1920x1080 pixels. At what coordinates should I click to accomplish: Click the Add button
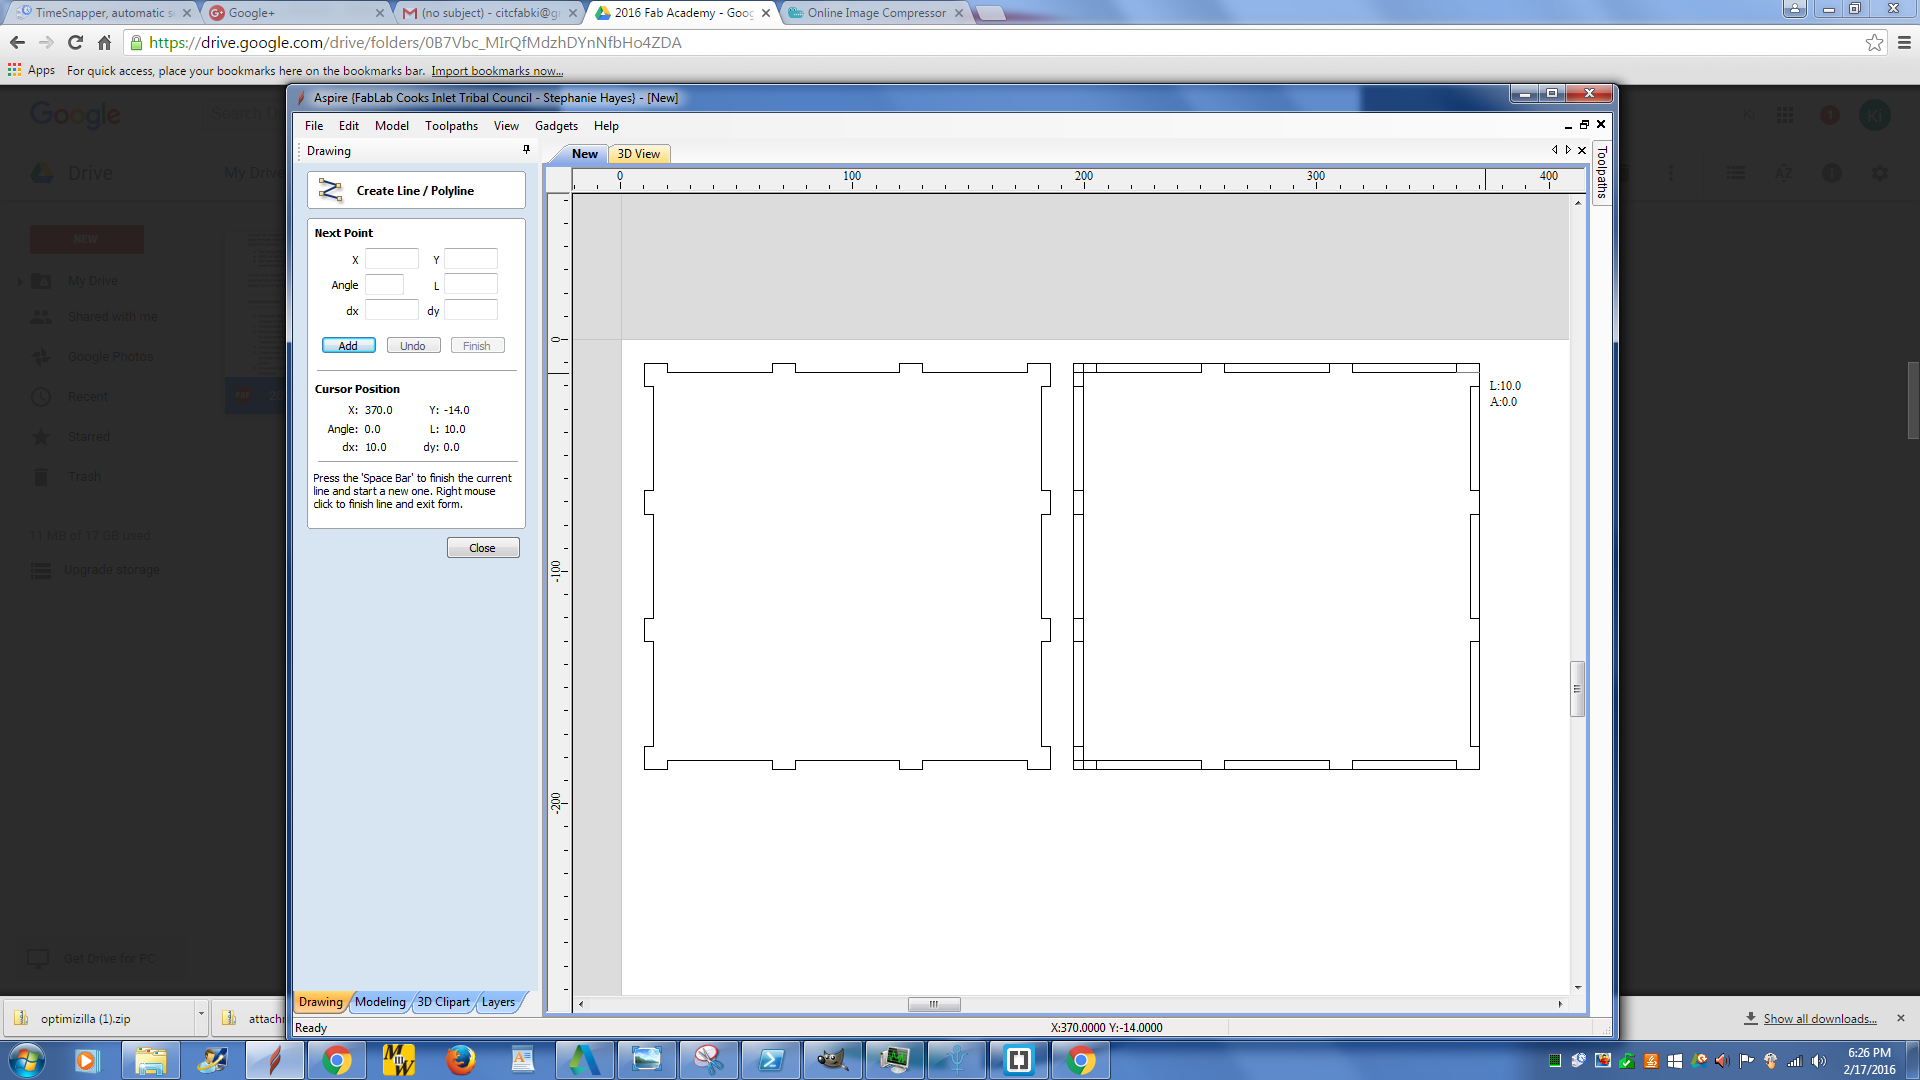click(348, 346)
